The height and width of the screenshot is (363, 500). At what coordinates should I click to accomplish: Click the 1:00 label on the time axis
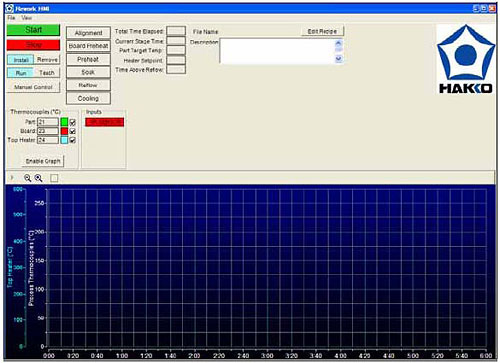122,356
